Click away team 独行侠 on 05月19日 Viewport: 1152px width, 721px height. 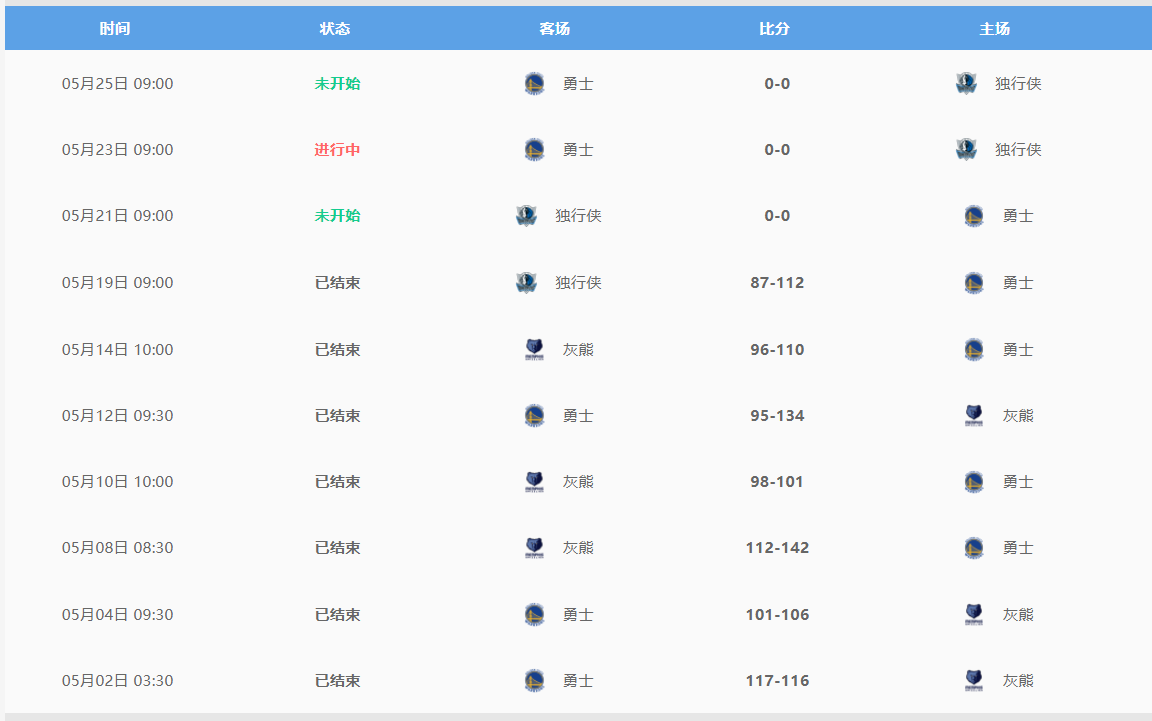click(578, 283)
